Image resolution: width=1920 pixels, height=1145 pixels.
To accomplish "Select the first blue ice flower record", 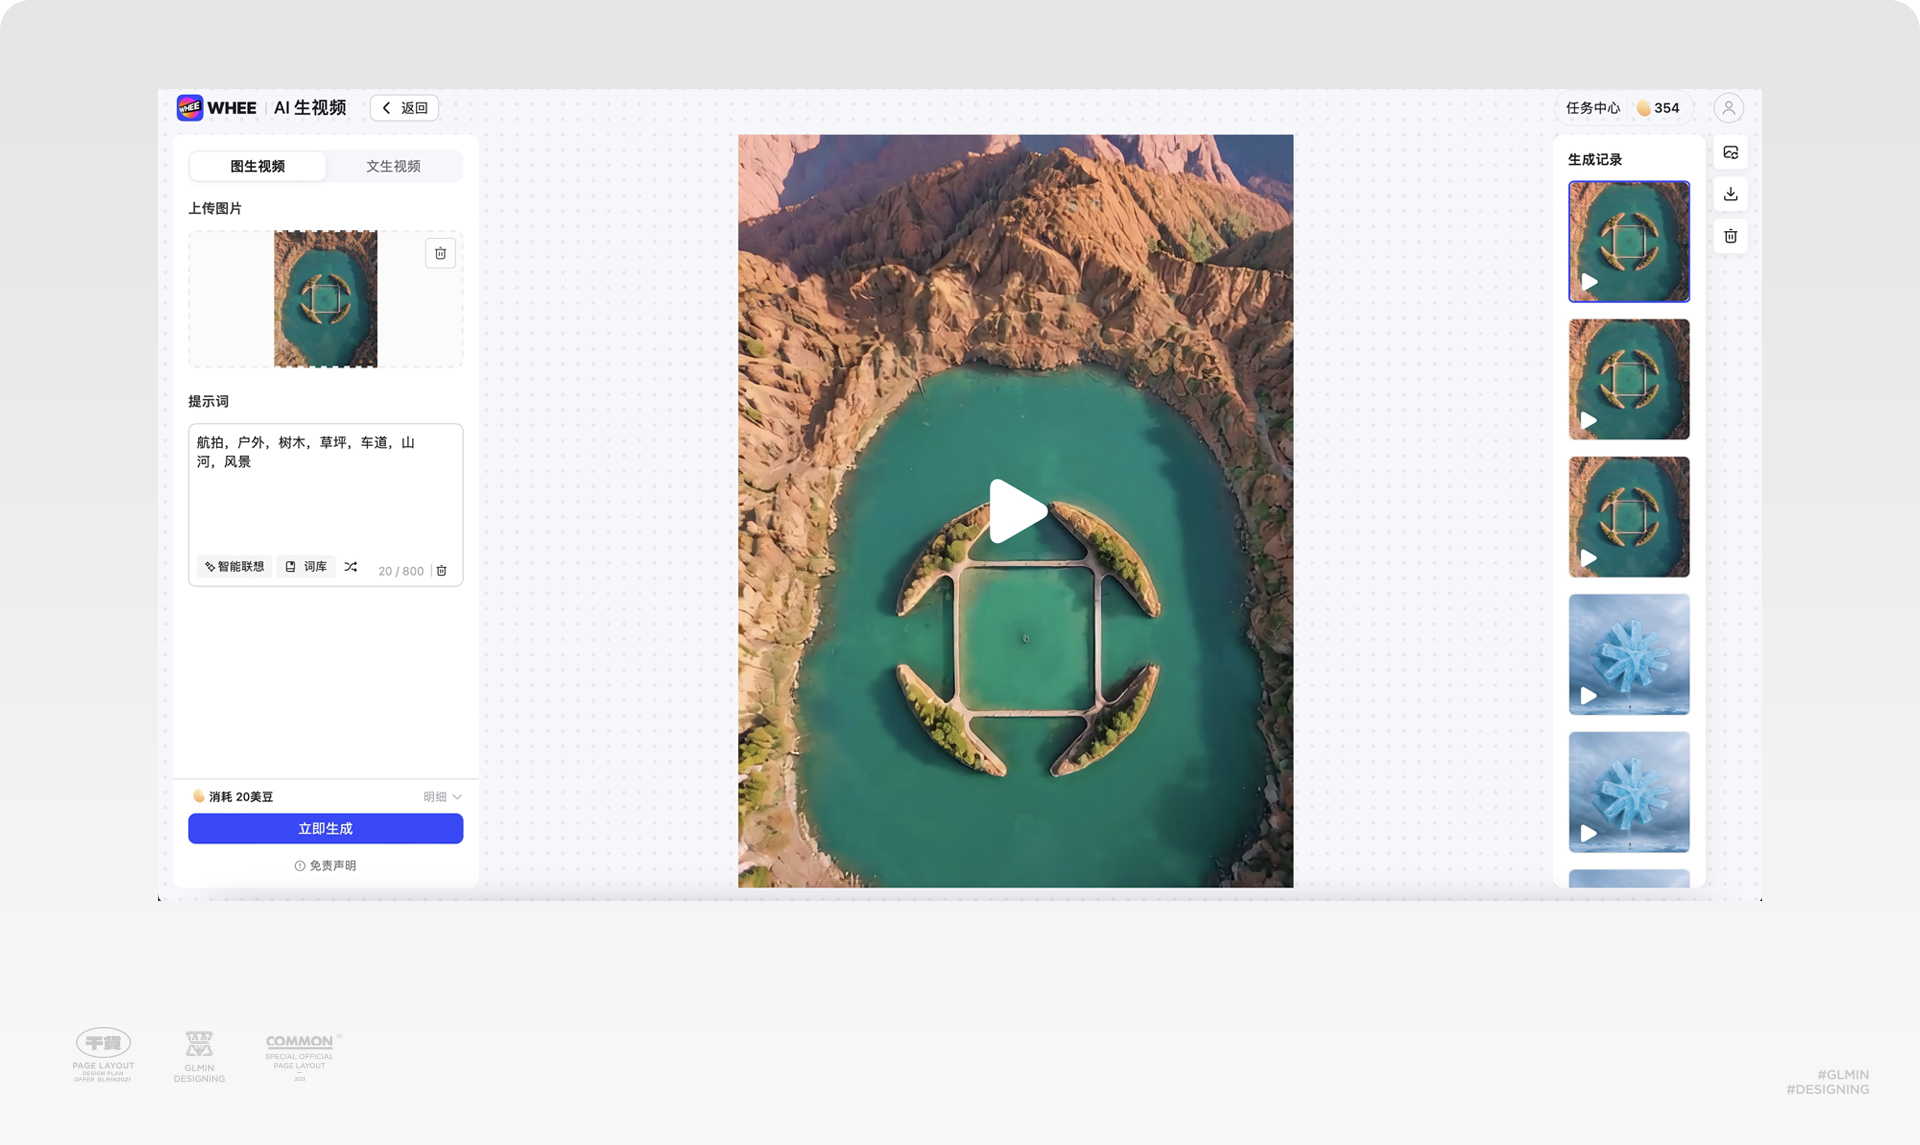I will (1628, 654).
